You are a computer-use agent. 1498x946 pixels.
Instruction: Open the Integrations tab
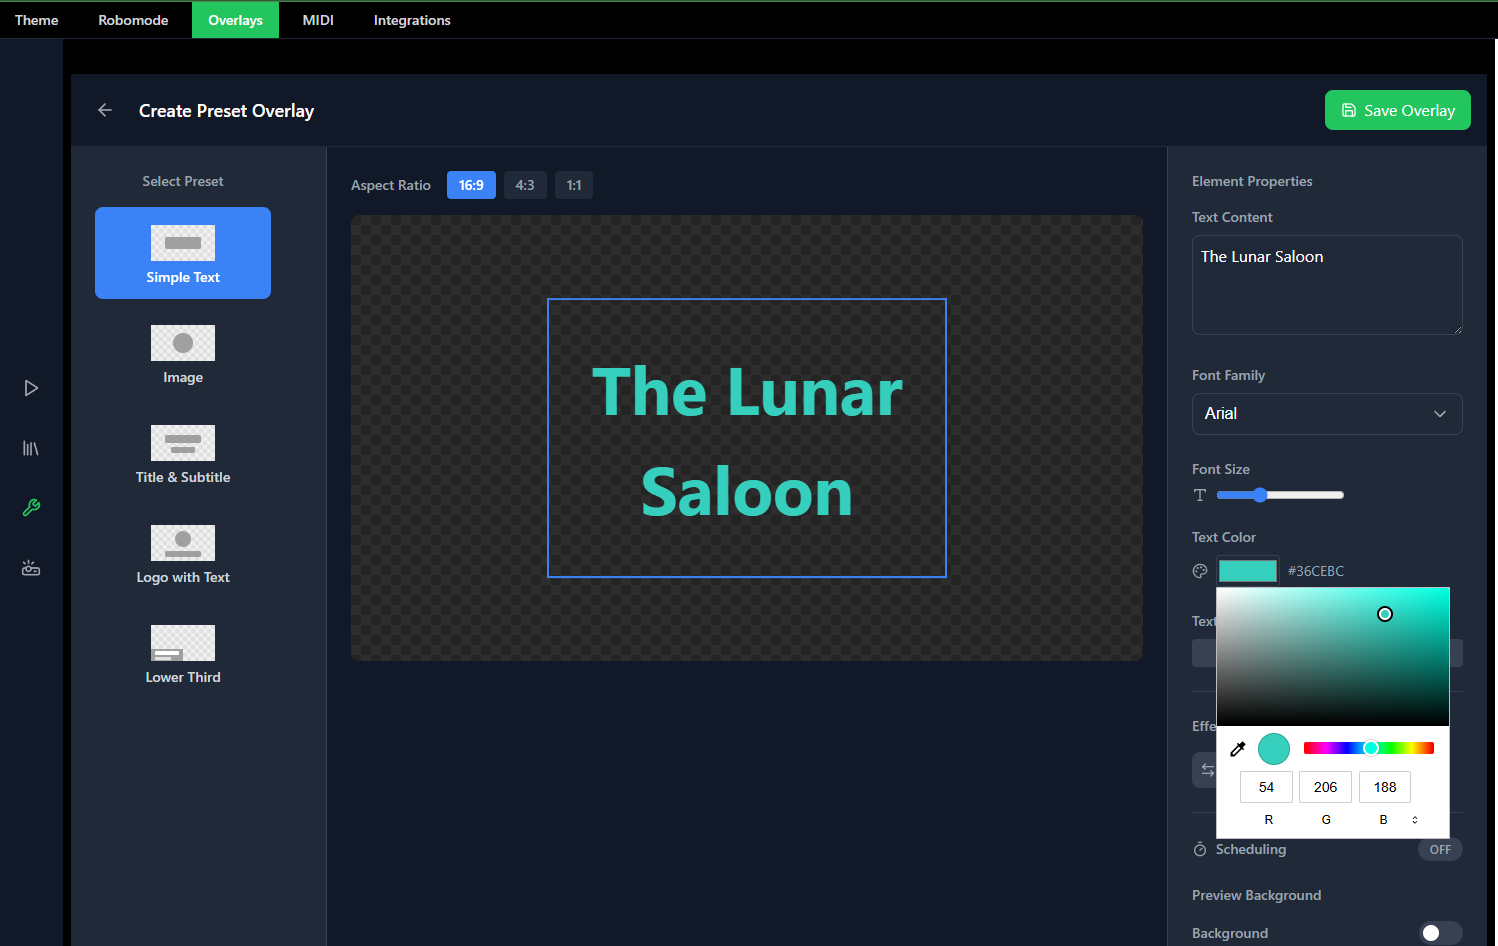click(412, 20)
